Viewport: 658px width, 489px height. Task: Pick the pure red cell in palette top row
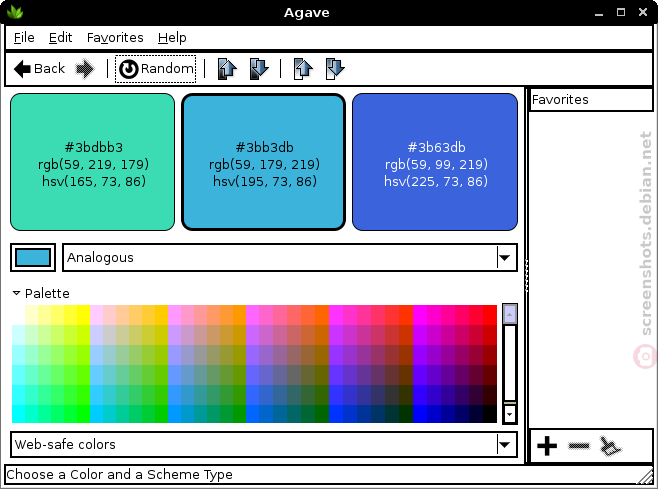490,315
